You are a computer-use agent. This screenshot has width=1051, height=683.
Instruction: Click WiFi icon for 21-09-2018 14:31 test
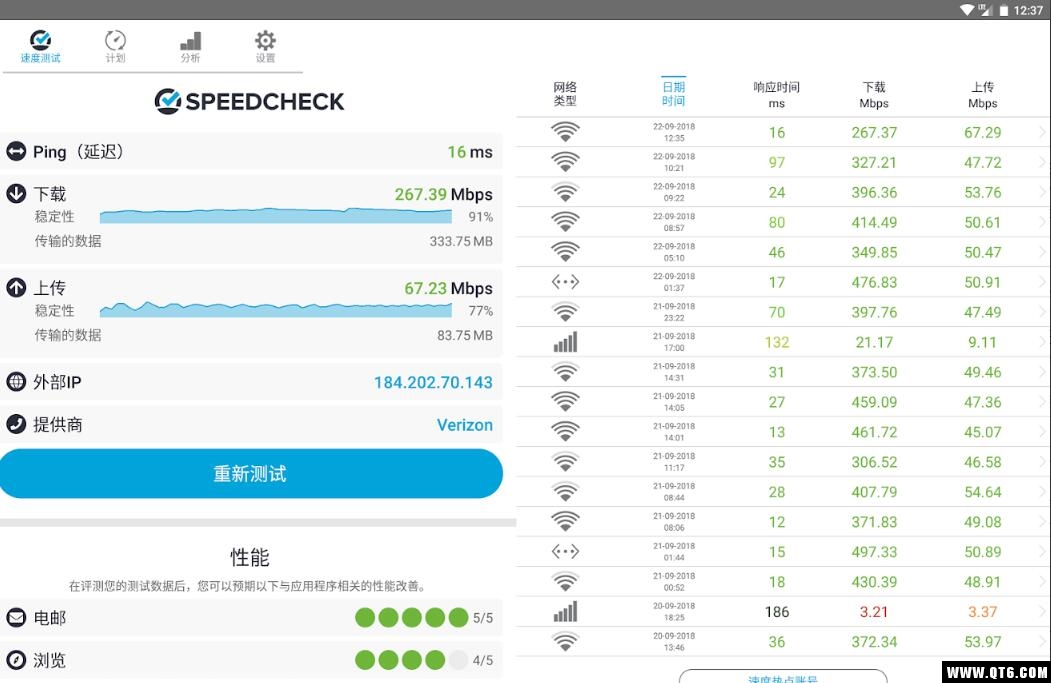(x=565, y=372)
